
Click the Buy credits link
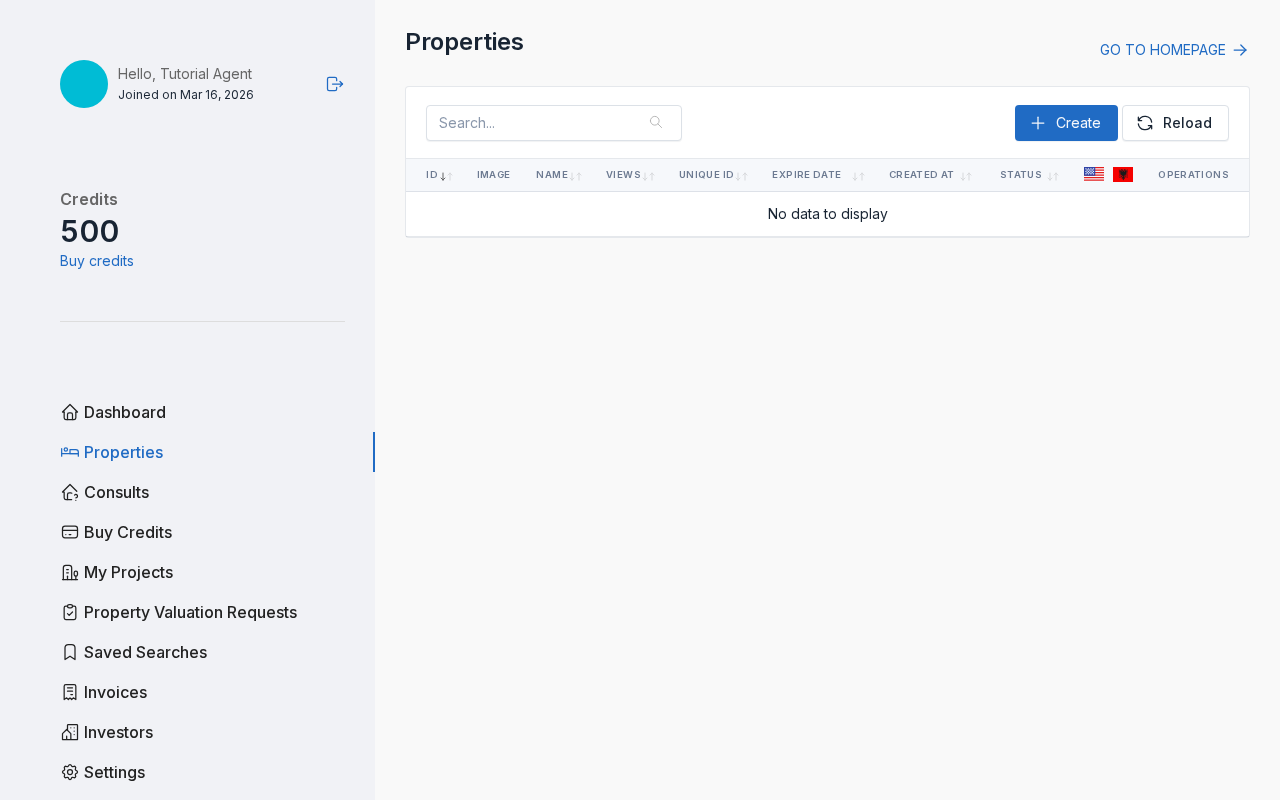pos(96,259)
